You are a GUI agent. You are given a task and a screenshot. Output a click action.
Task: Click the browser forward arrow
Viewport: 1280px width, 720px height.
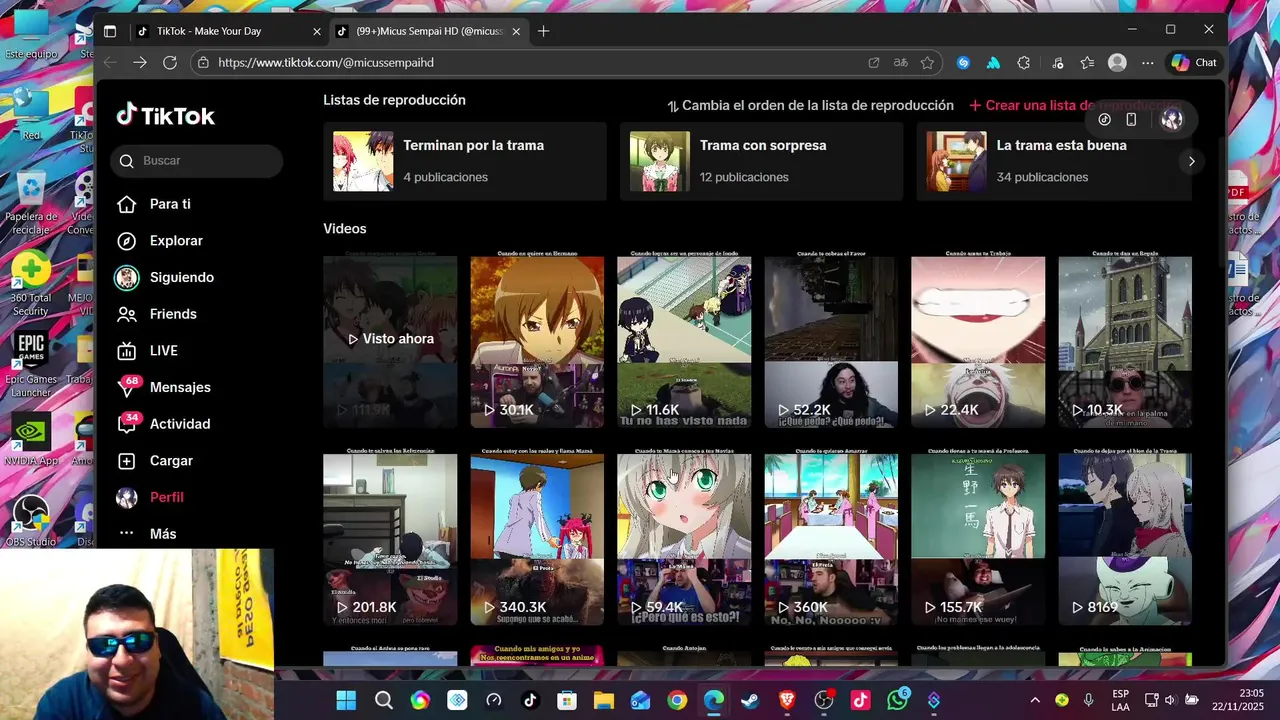pos(140,62)
